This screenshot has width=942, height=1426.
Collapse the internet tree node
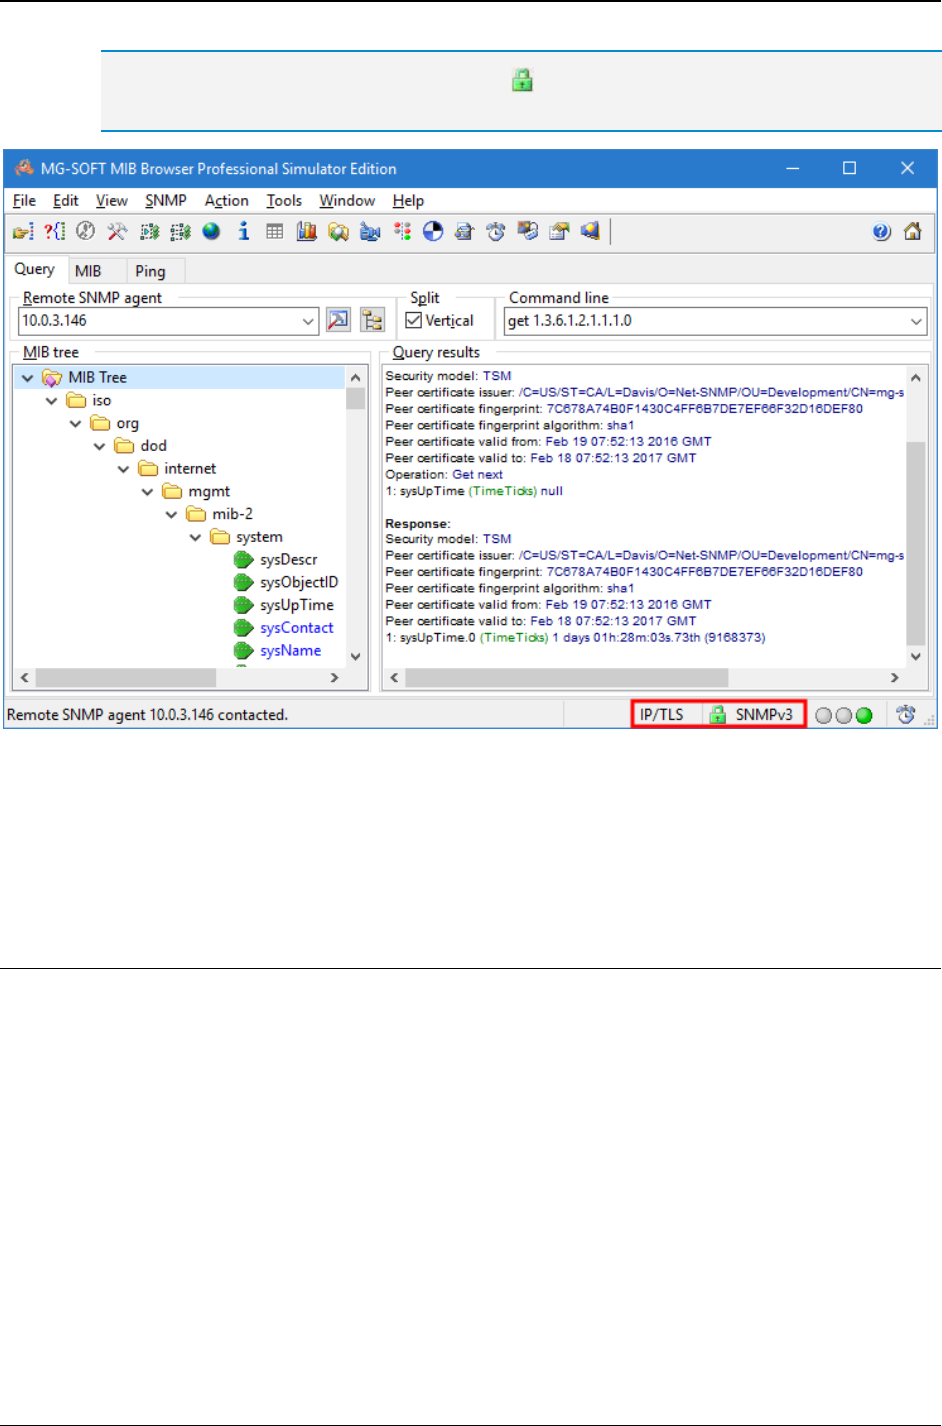124,469
